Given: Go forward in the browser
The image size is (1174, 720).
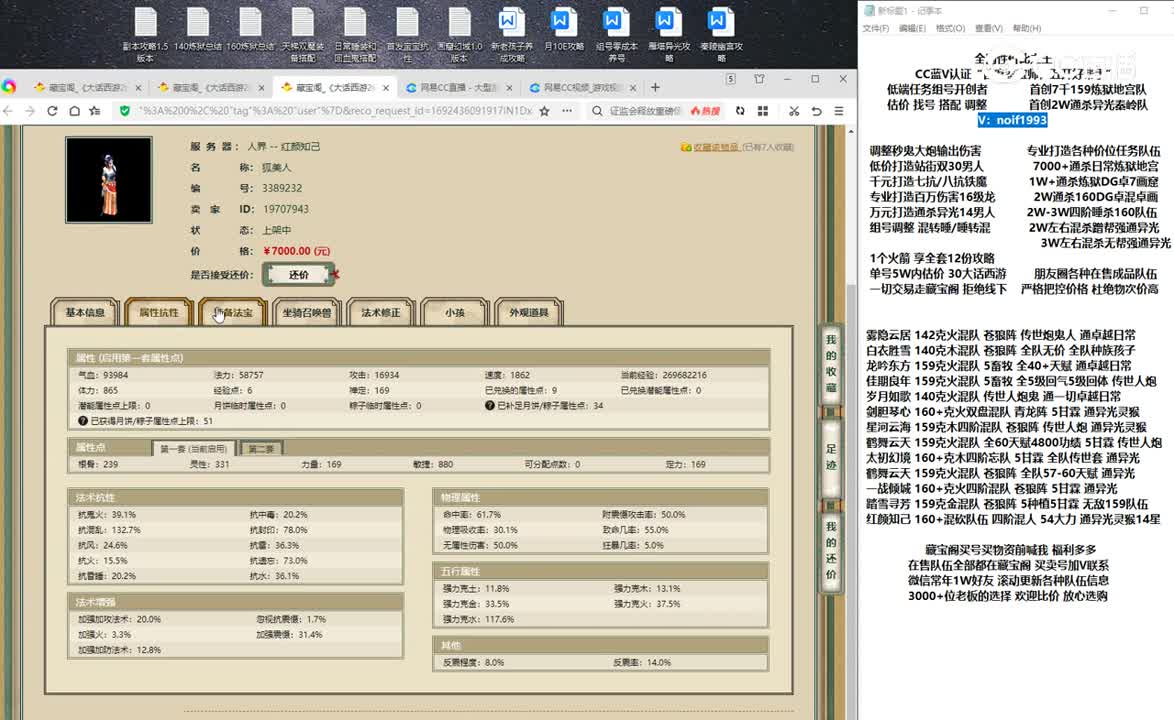Looking at the screenshot, I should coord(30,111).
